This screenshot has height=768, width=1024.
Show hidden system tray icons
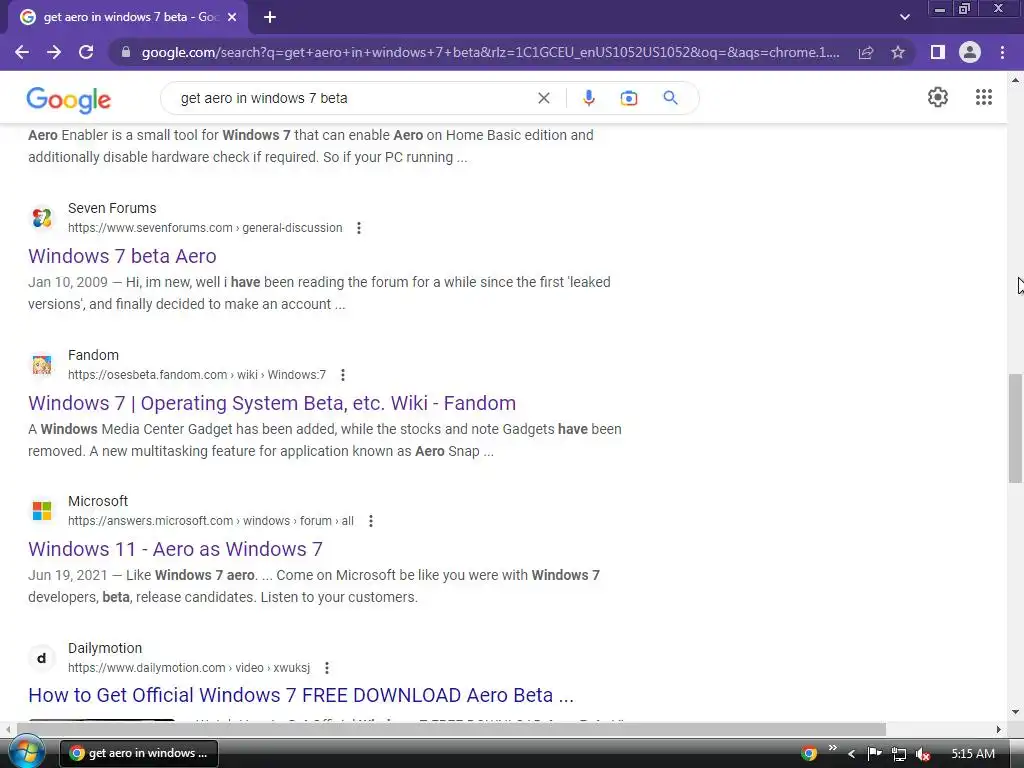point(852,754)
